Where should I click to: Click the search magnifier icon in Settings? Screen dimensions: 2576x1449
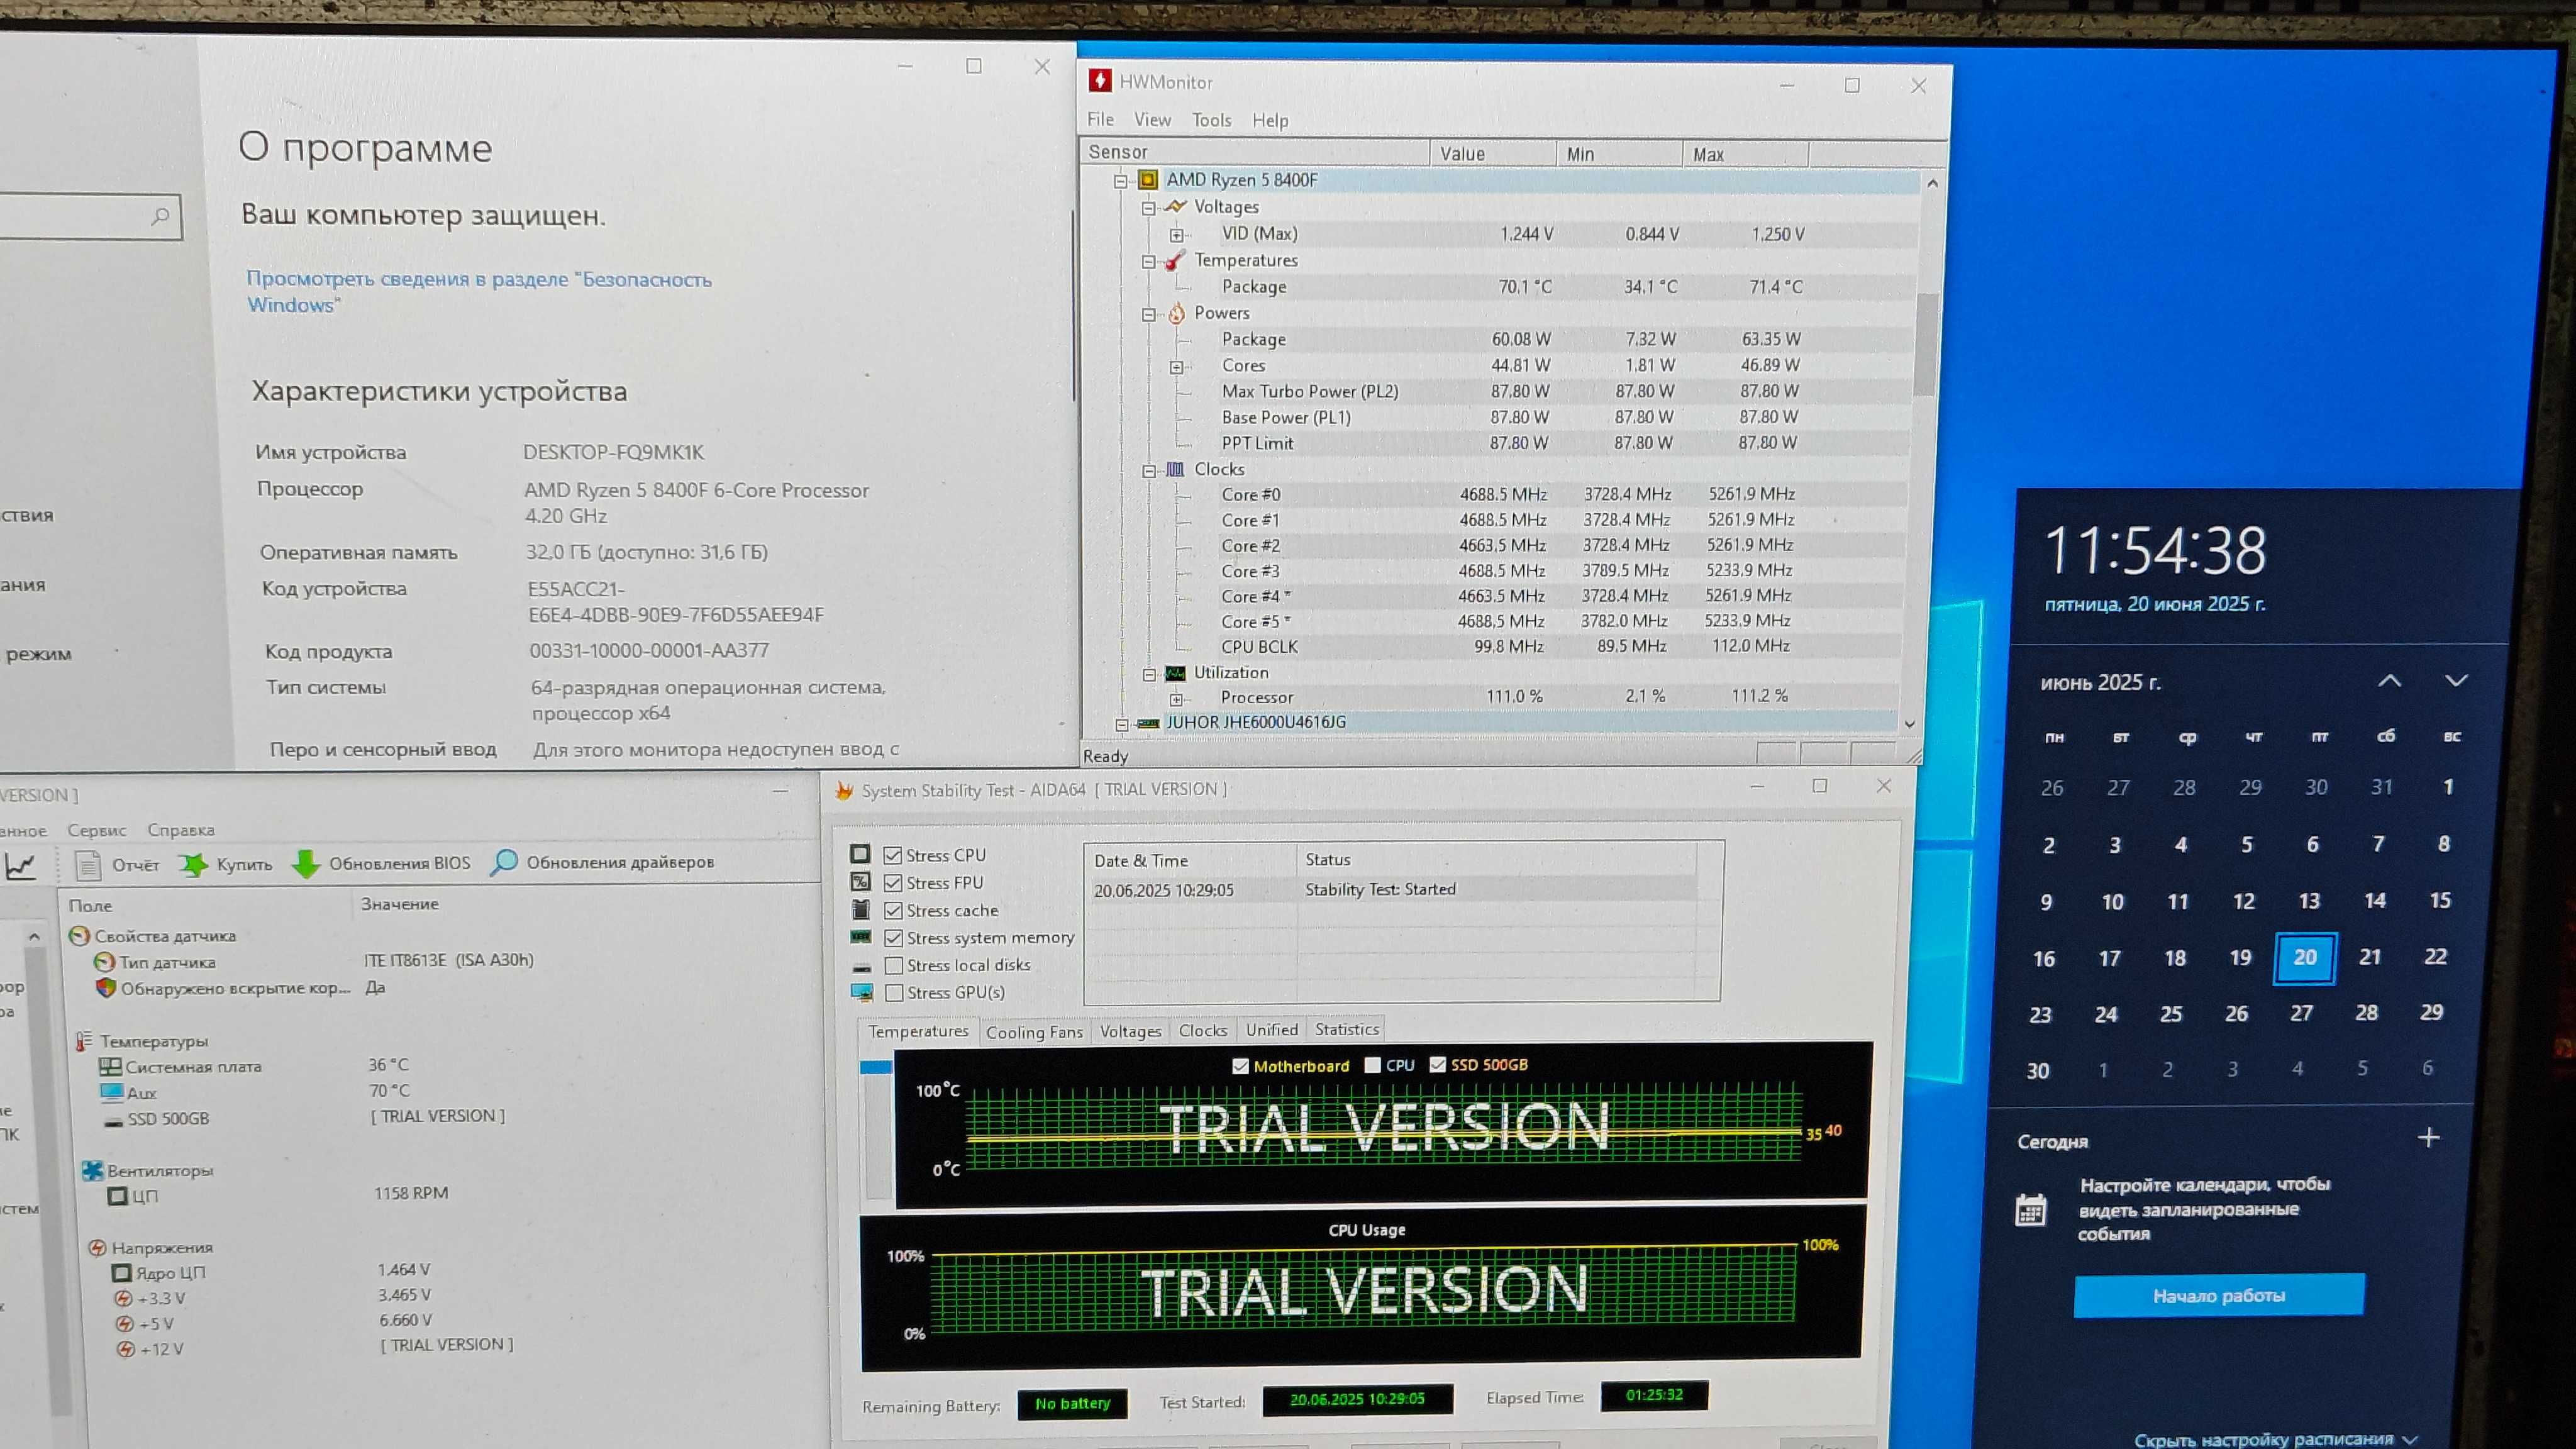(x=160, y=216)
